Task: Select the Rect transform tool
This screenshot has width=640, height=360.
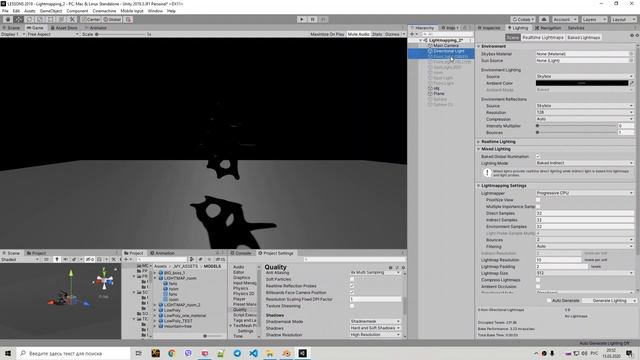Action: click(x=51, y=19)
